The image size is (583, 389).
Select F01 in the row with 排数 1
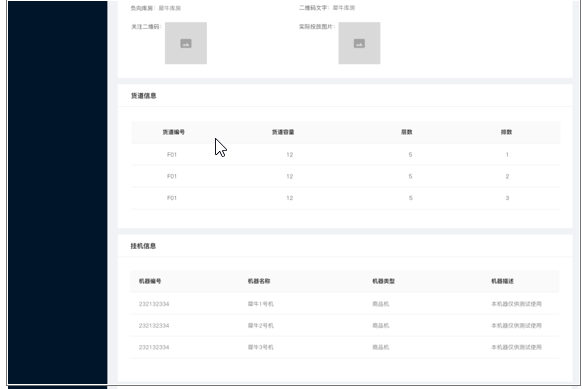172,155
